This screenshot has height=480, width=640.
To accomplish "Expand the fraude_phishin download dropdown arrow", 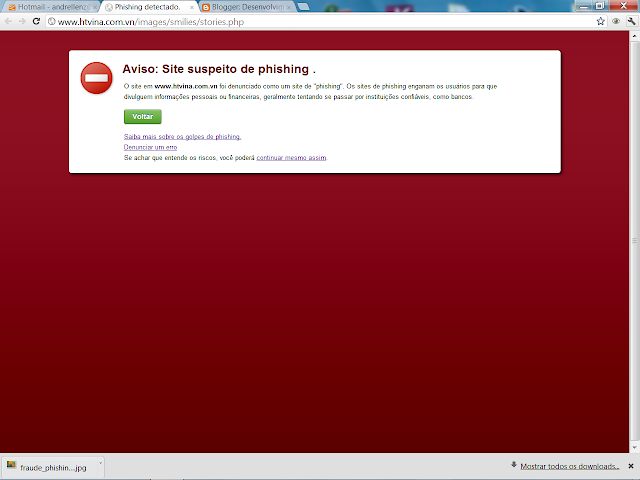I will 100,463.
